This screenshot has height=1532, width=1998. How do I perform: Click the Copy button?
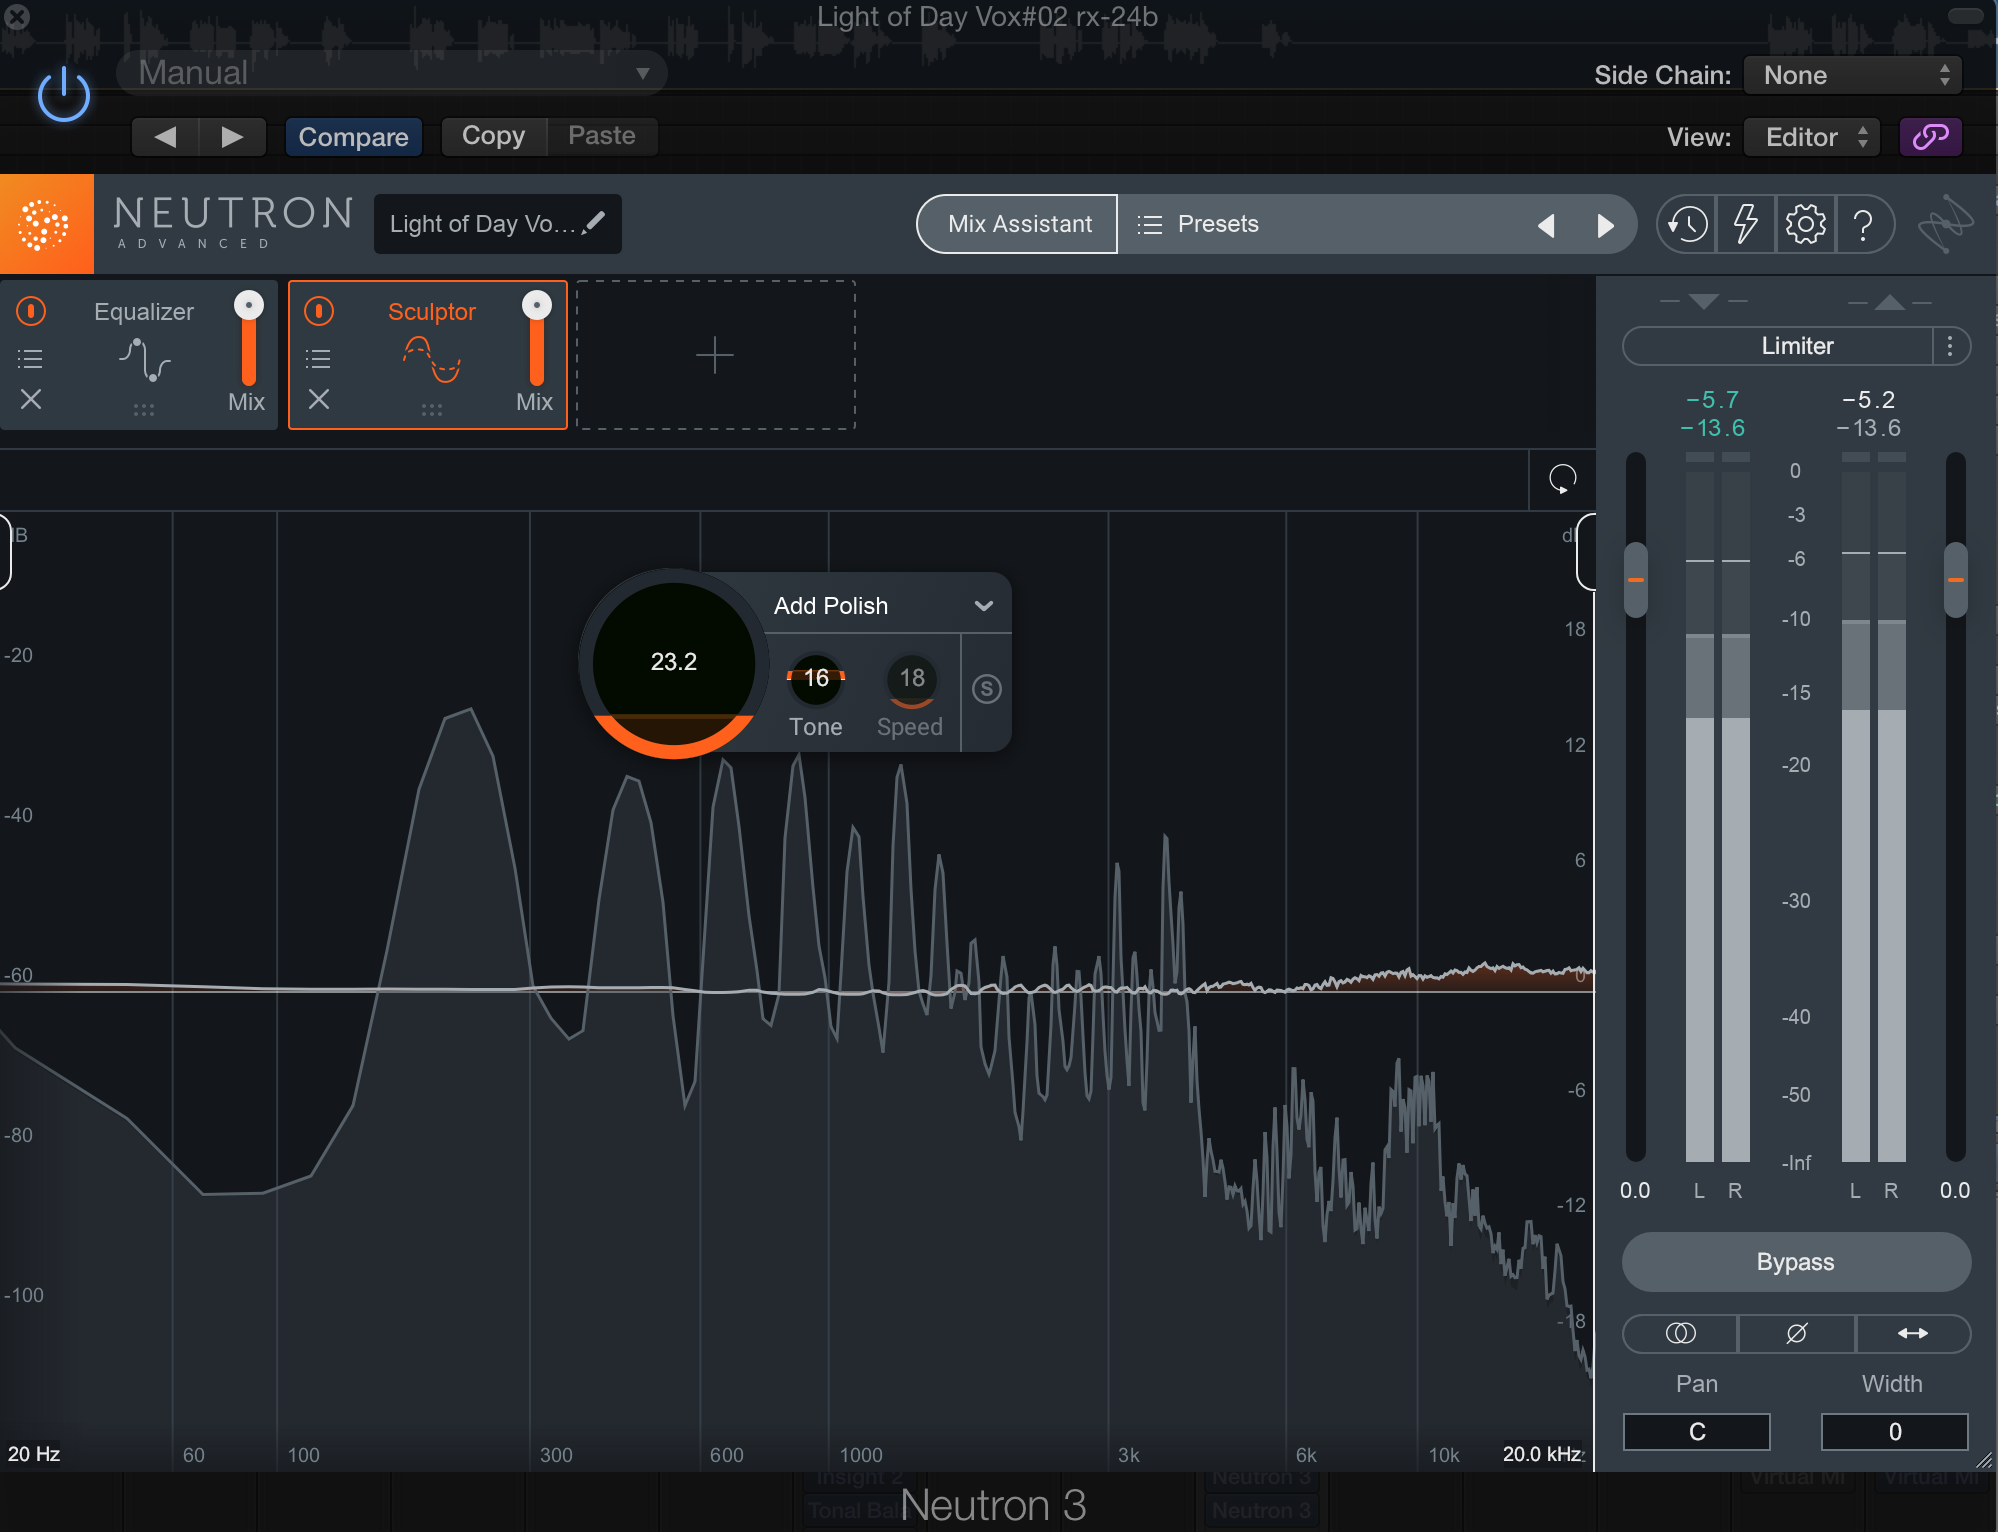494,136
